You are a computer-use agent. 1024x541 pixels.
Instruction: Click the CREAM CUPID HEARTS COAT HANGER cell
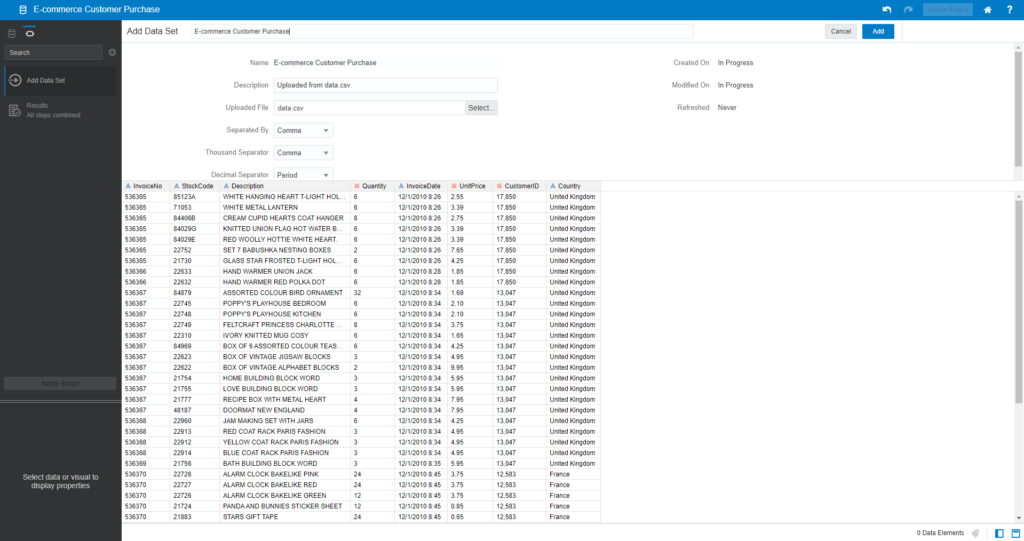[285, 218]
